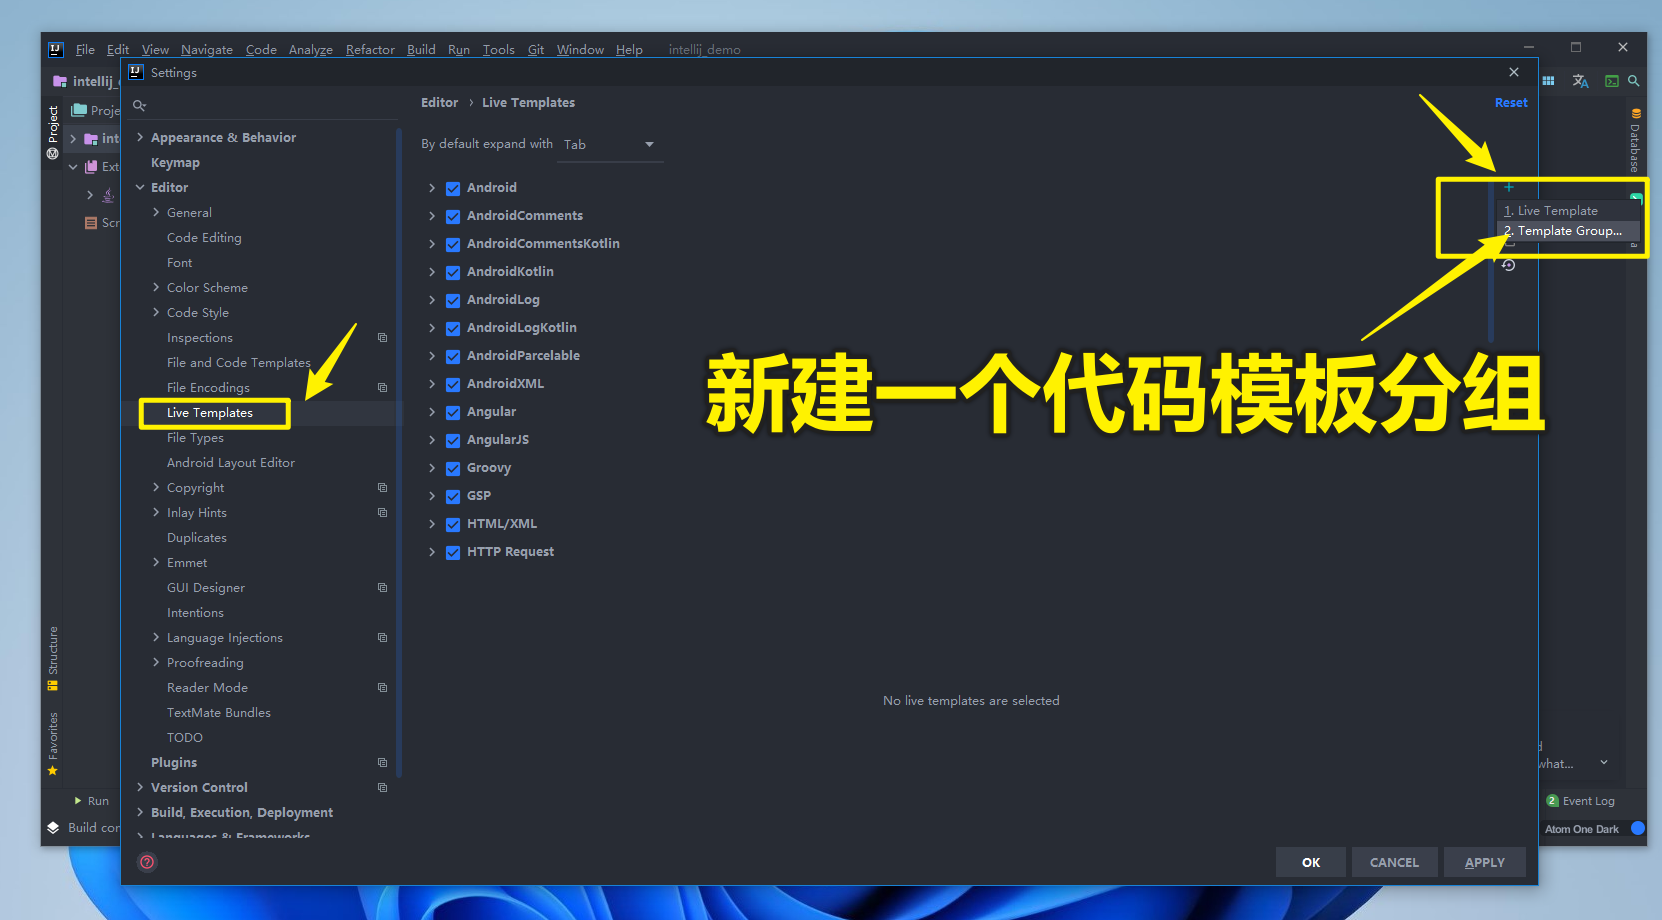Click the settings search magnifier icon

(x=140, y=105)
